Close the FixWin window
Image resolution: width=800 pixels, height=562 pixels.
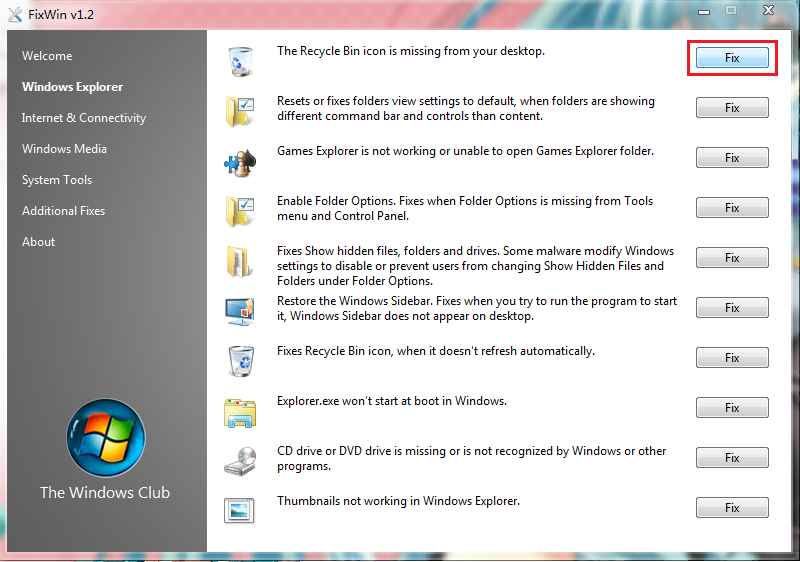pos(768,10)
